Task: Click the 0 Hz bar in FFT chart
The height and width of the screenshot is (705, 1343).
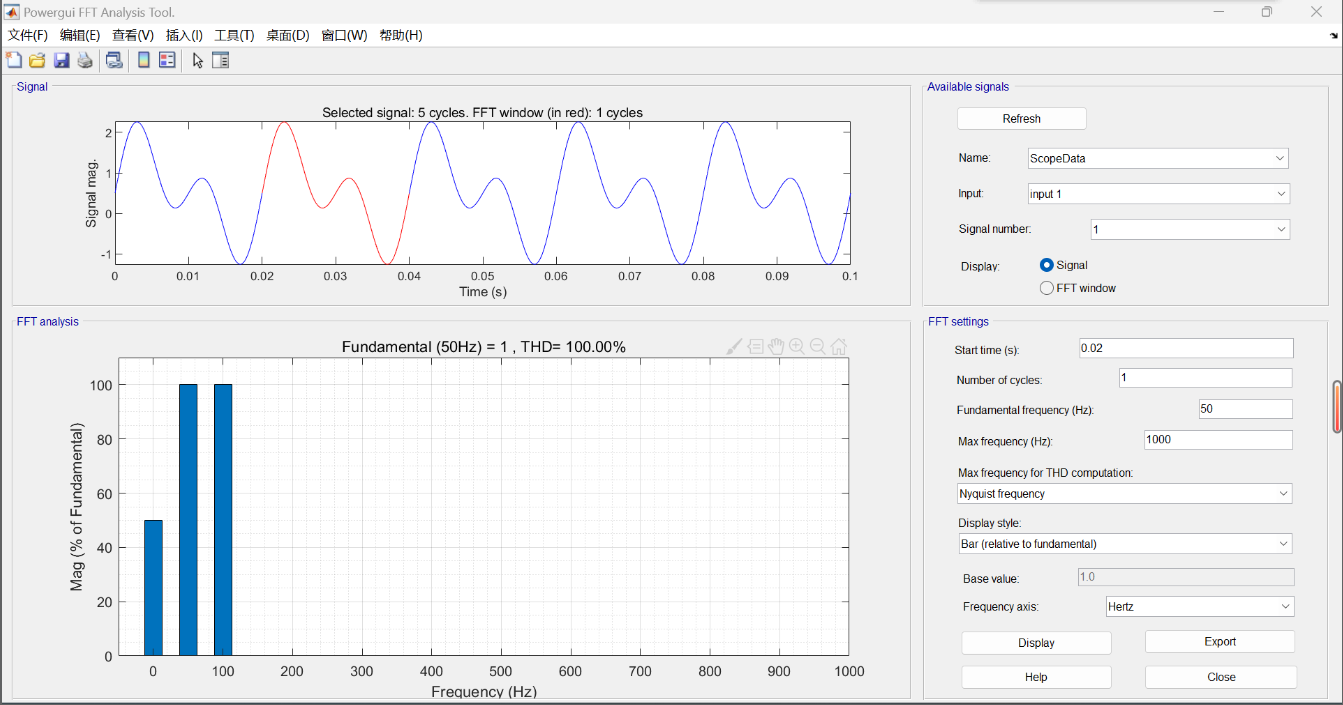Action: click(x=153, y=588)
